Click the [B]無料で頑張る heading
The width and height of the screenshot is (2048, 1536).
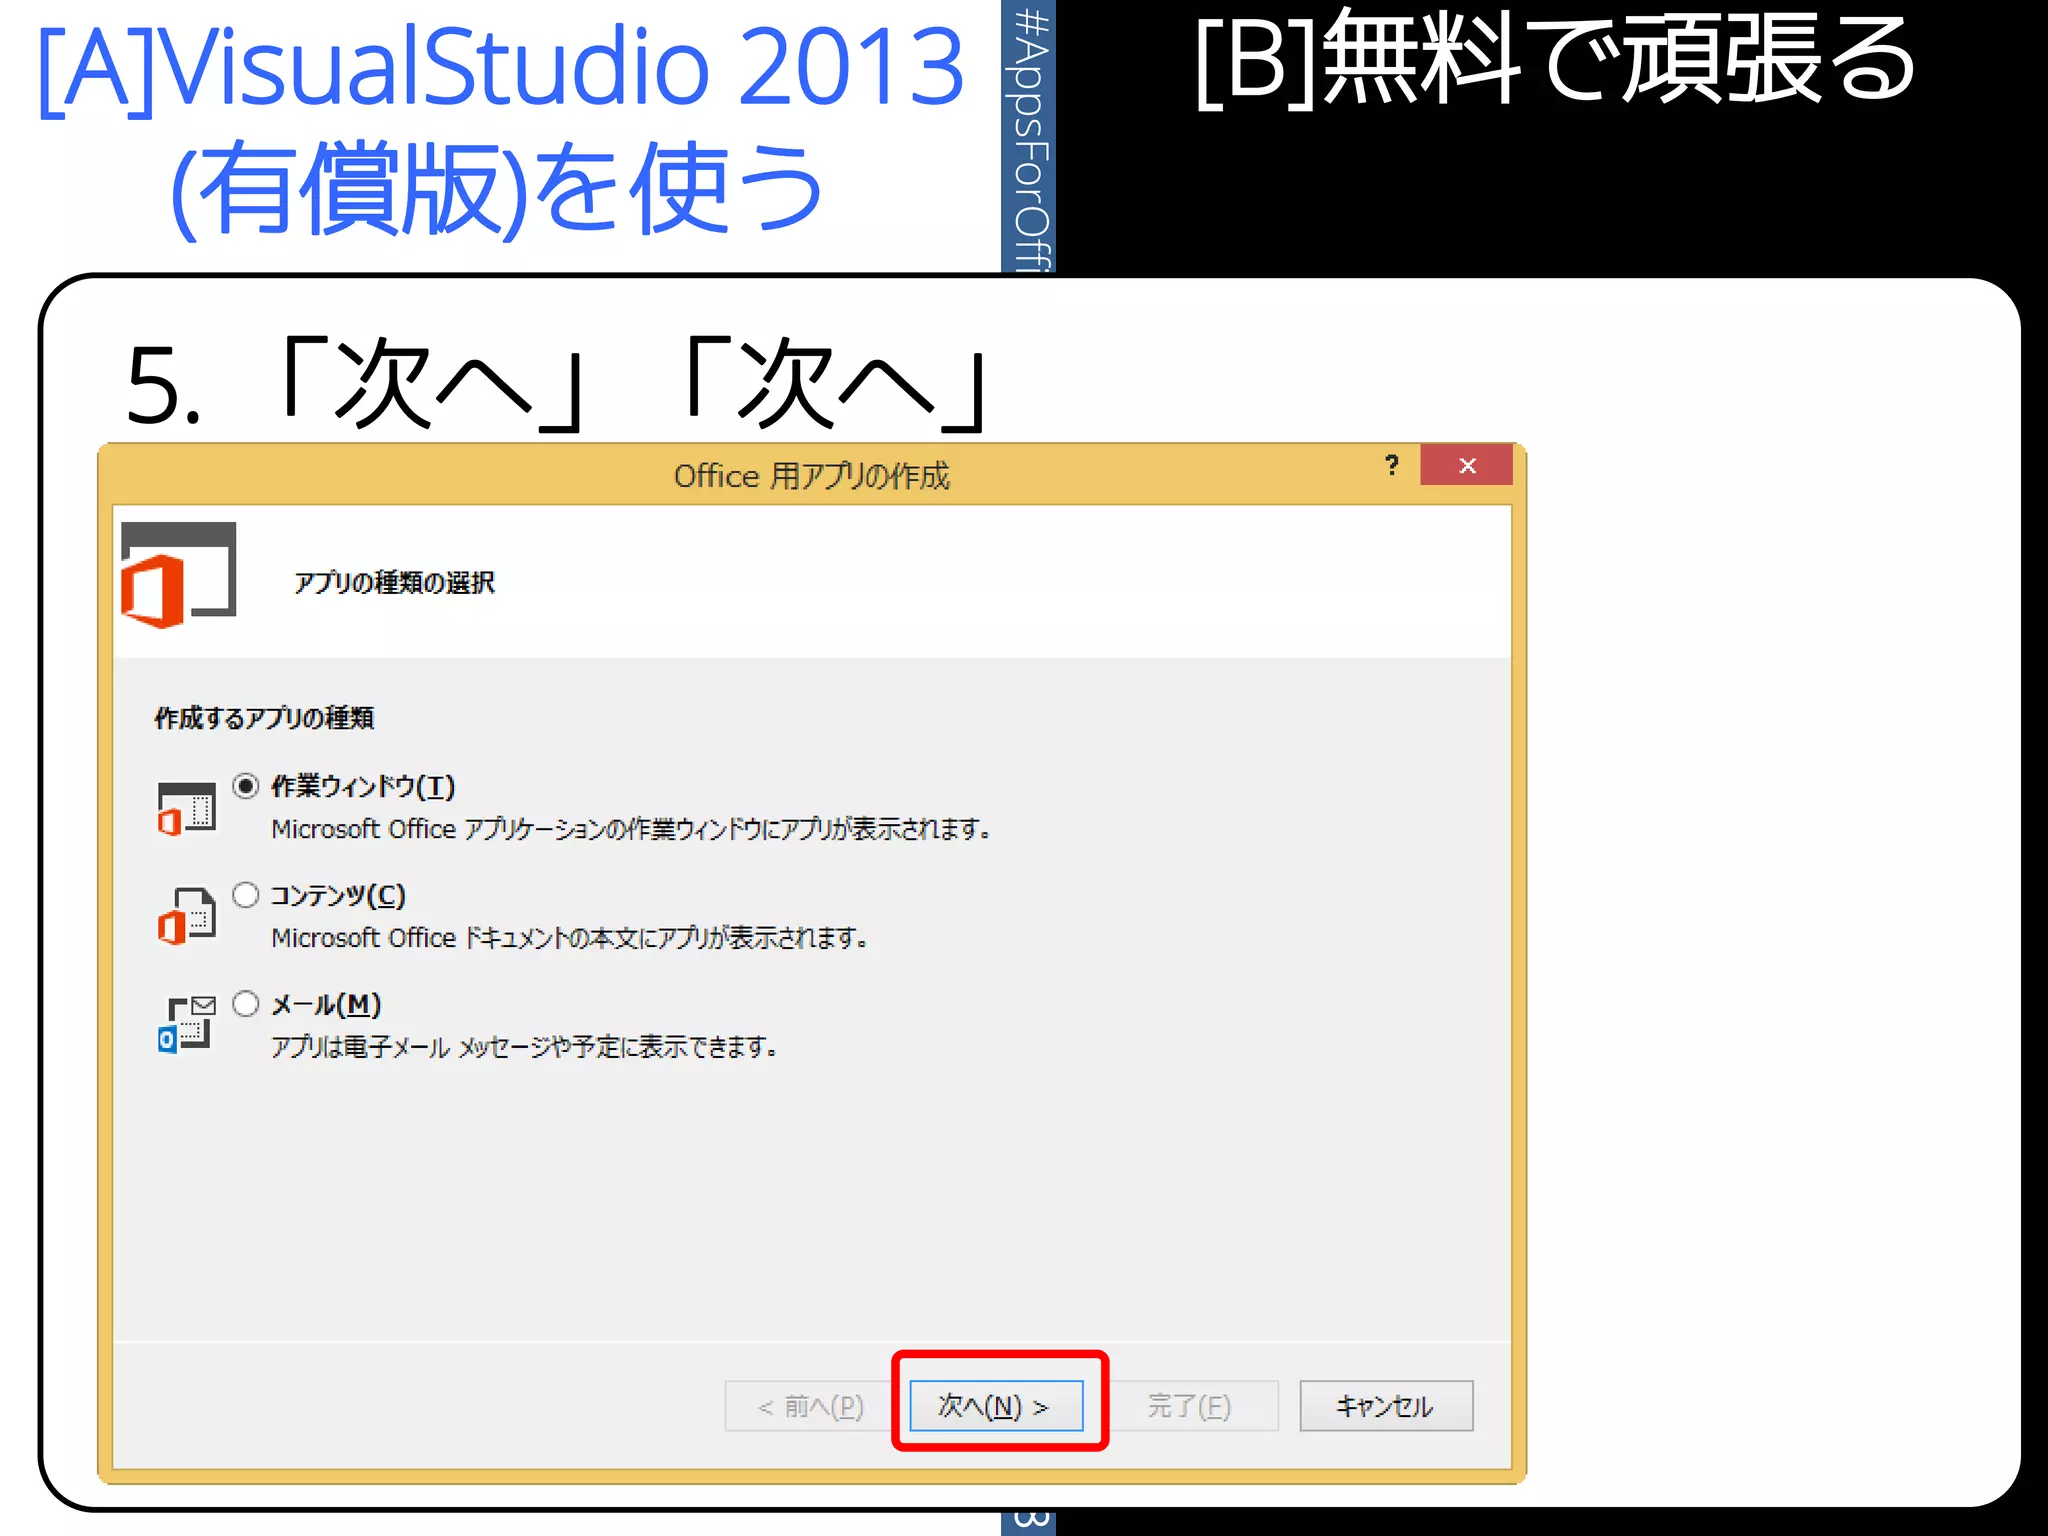pos(1556,58)
